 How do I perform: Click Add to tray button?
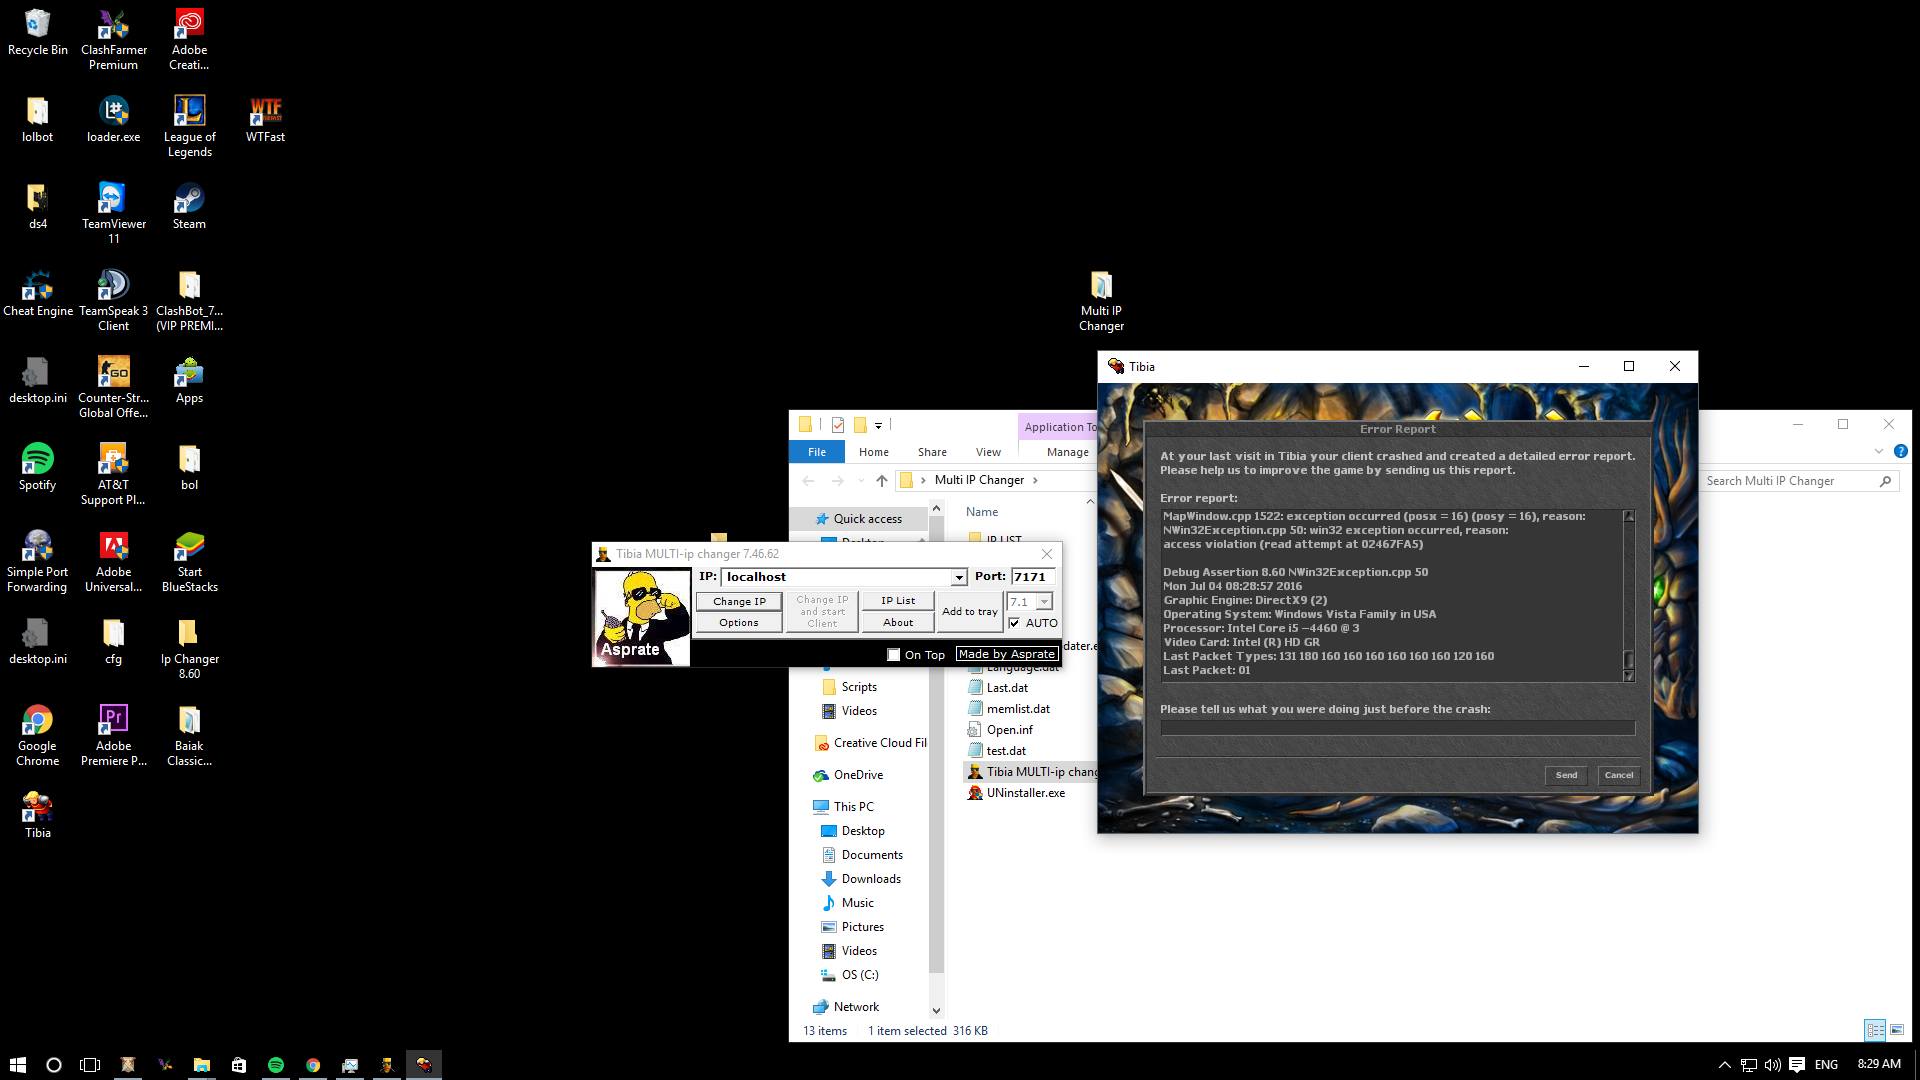[x=969, y=612]
